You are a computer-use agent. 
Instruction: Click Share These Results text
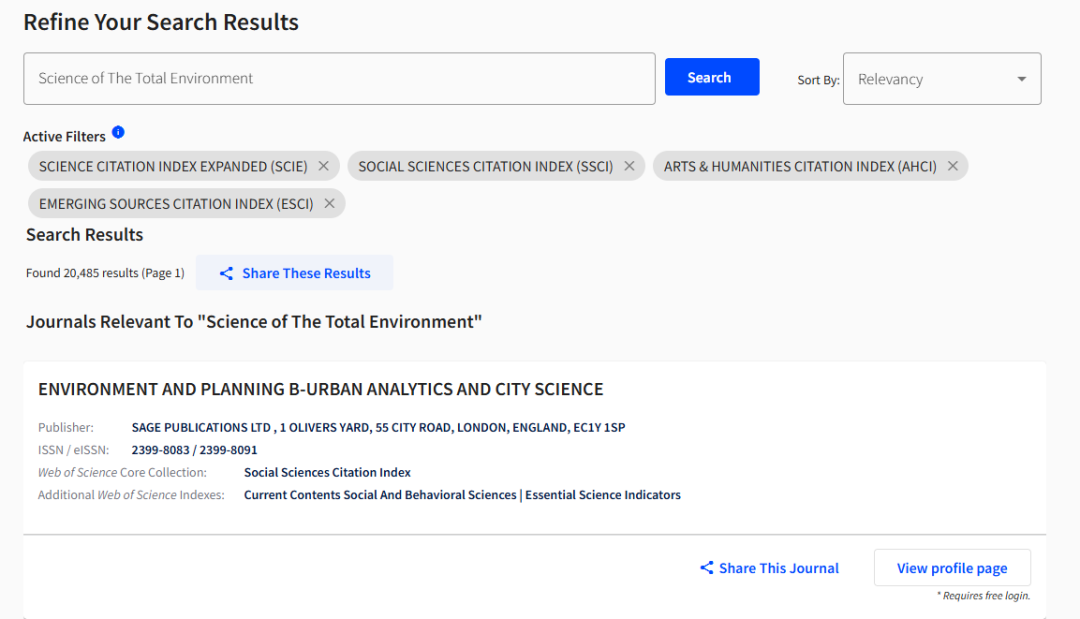pos(306,273)
